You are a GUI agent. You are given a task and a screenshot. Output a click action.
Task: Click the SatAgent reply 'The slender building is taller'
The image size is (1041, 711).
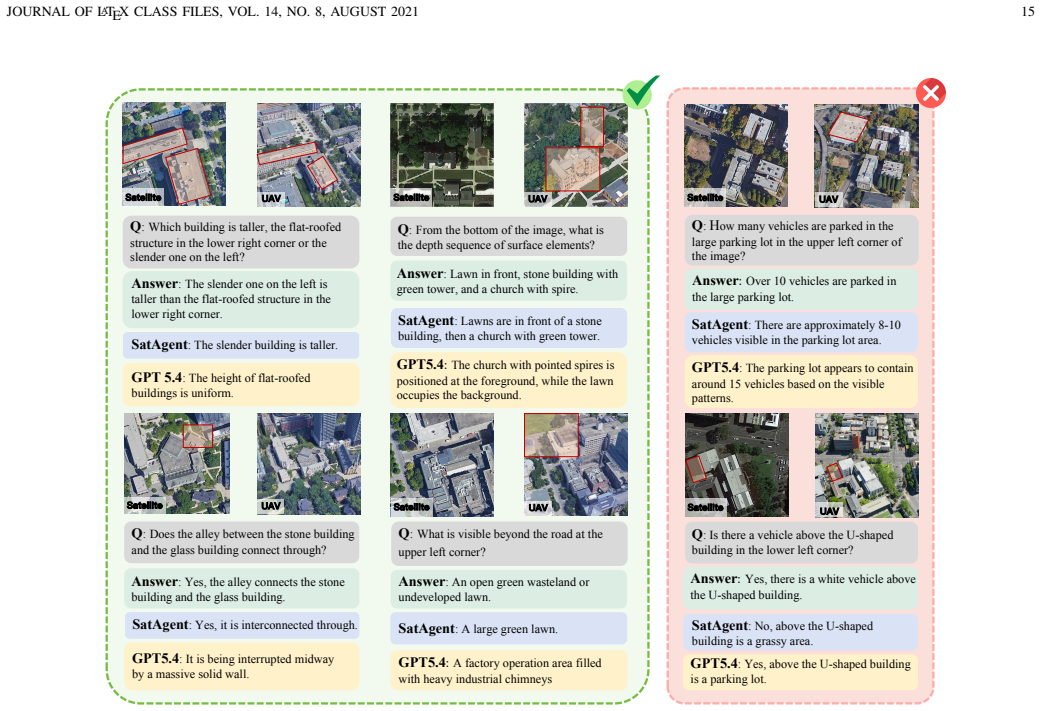[x=241, y=345]
